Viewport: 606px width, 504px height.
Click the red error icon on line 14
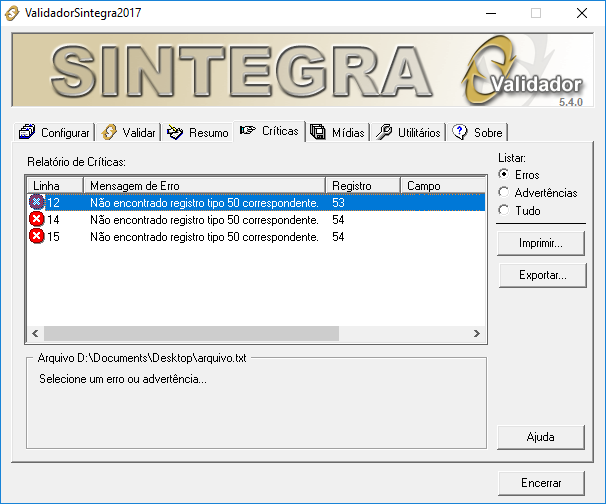point(37,219)
